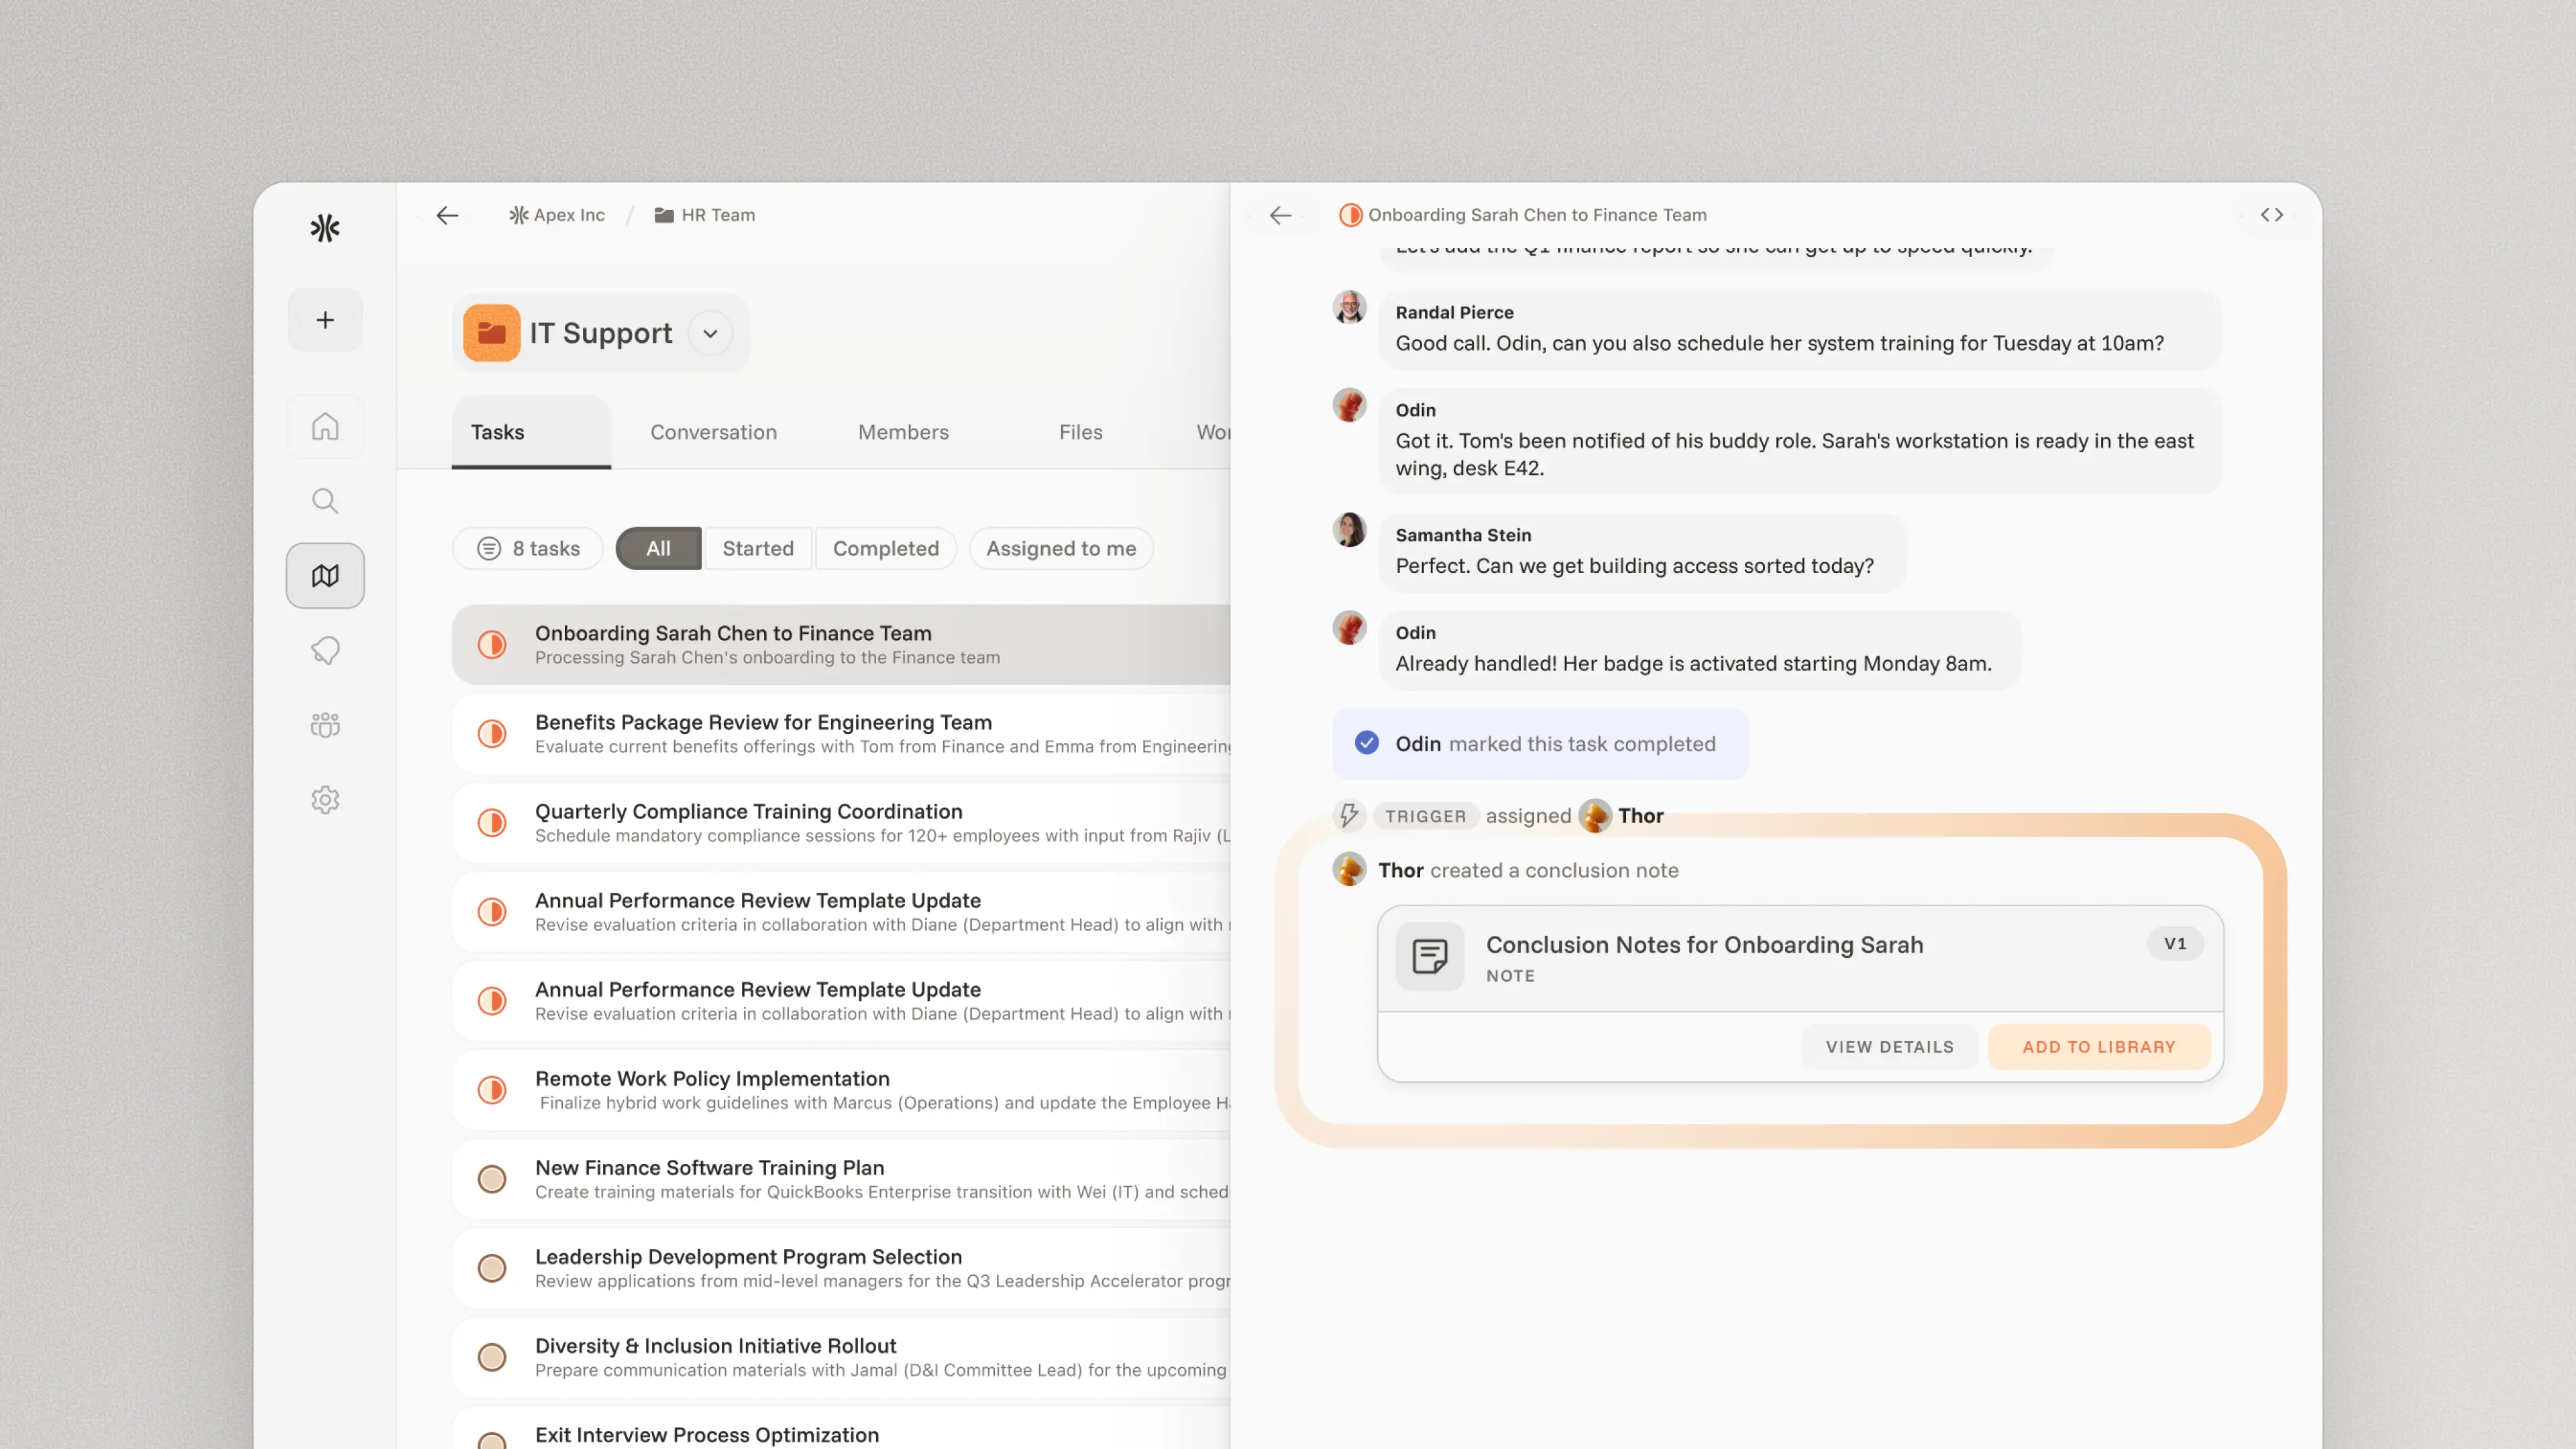Click Odin's avatar beside the desk E42 message
The width and height of the screenshot is (2576, 1449).
coord(1349,405)
